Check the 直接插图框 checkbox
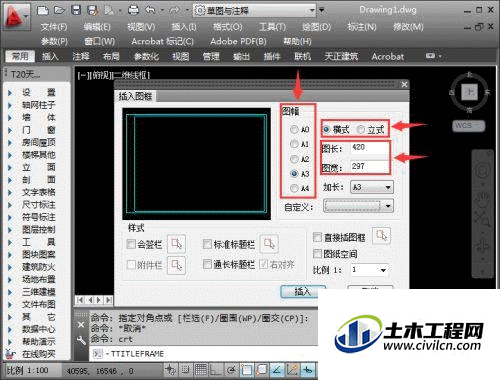Screen dimensions: 500x380 click(317, 237)
